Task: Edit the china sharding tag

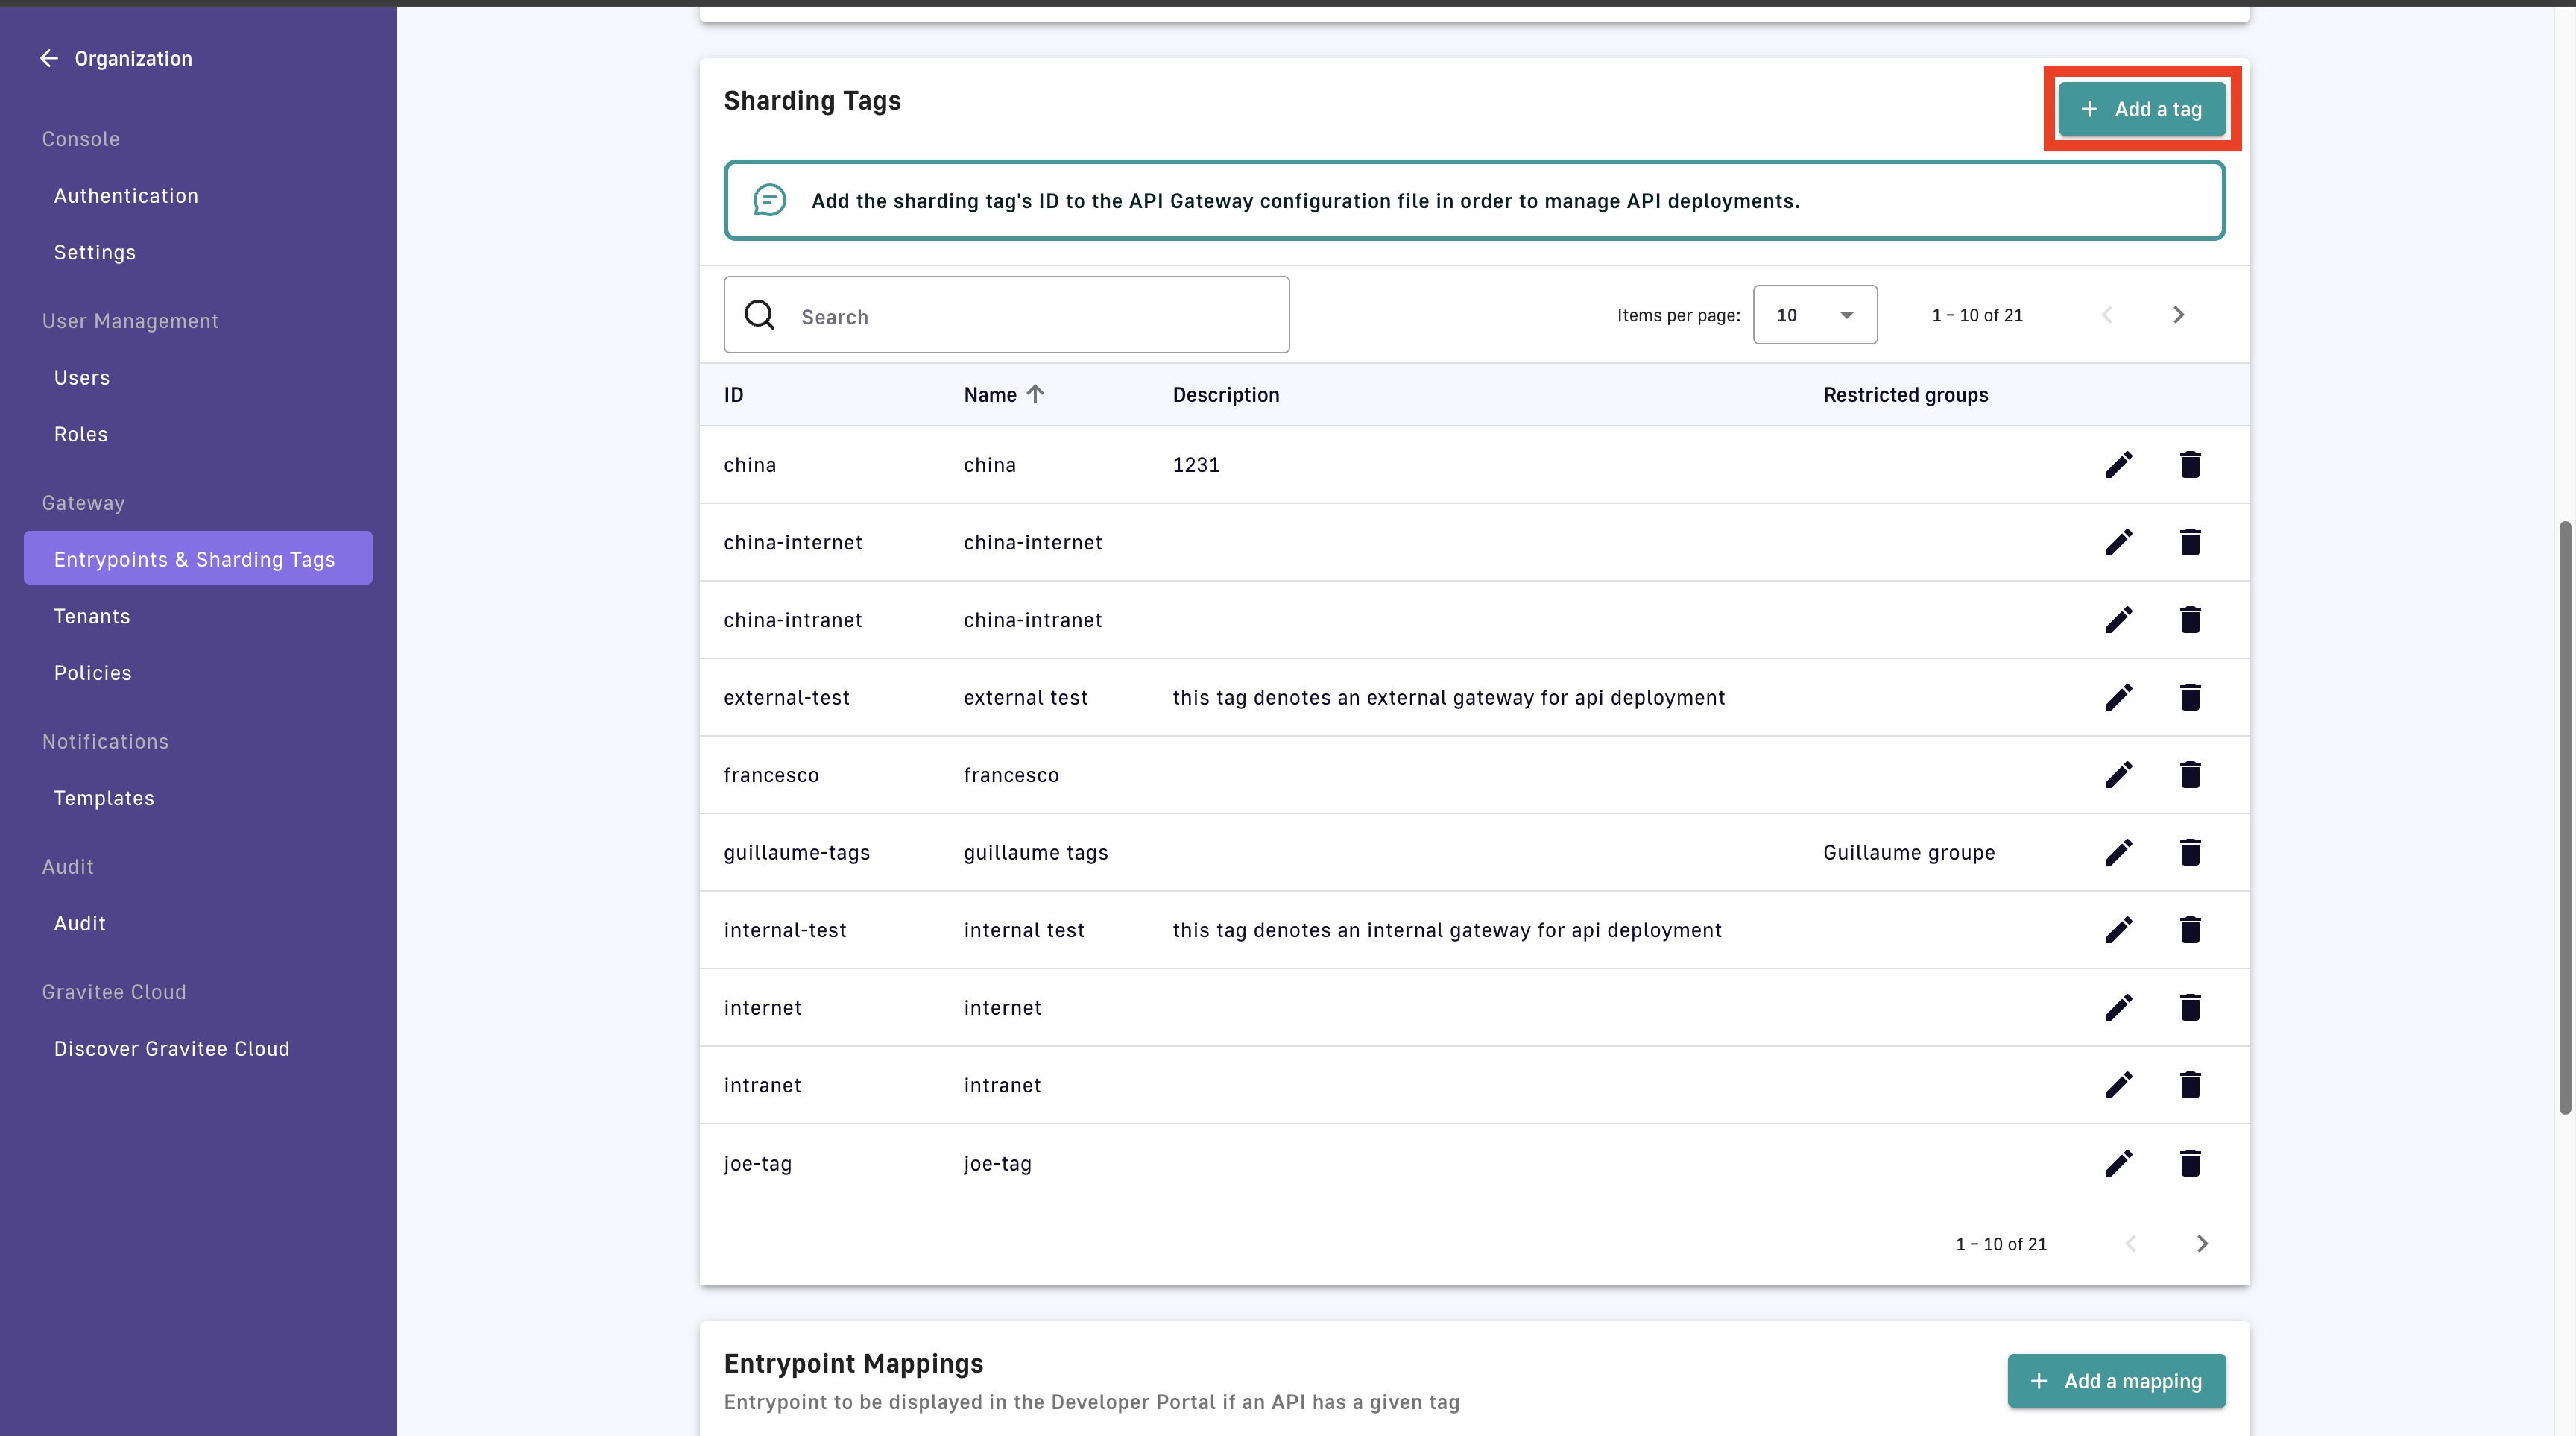Action: (x=2118, y=465)
